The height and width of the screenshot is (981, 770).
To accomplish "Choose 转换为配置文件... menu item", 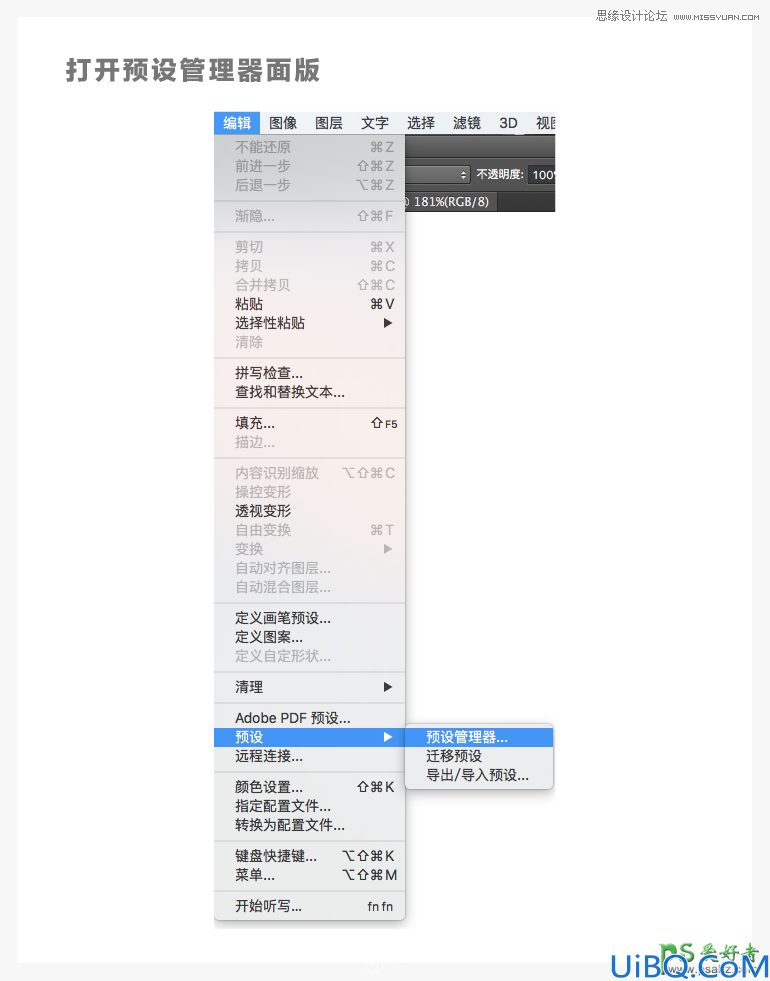I will coord(310,825).
